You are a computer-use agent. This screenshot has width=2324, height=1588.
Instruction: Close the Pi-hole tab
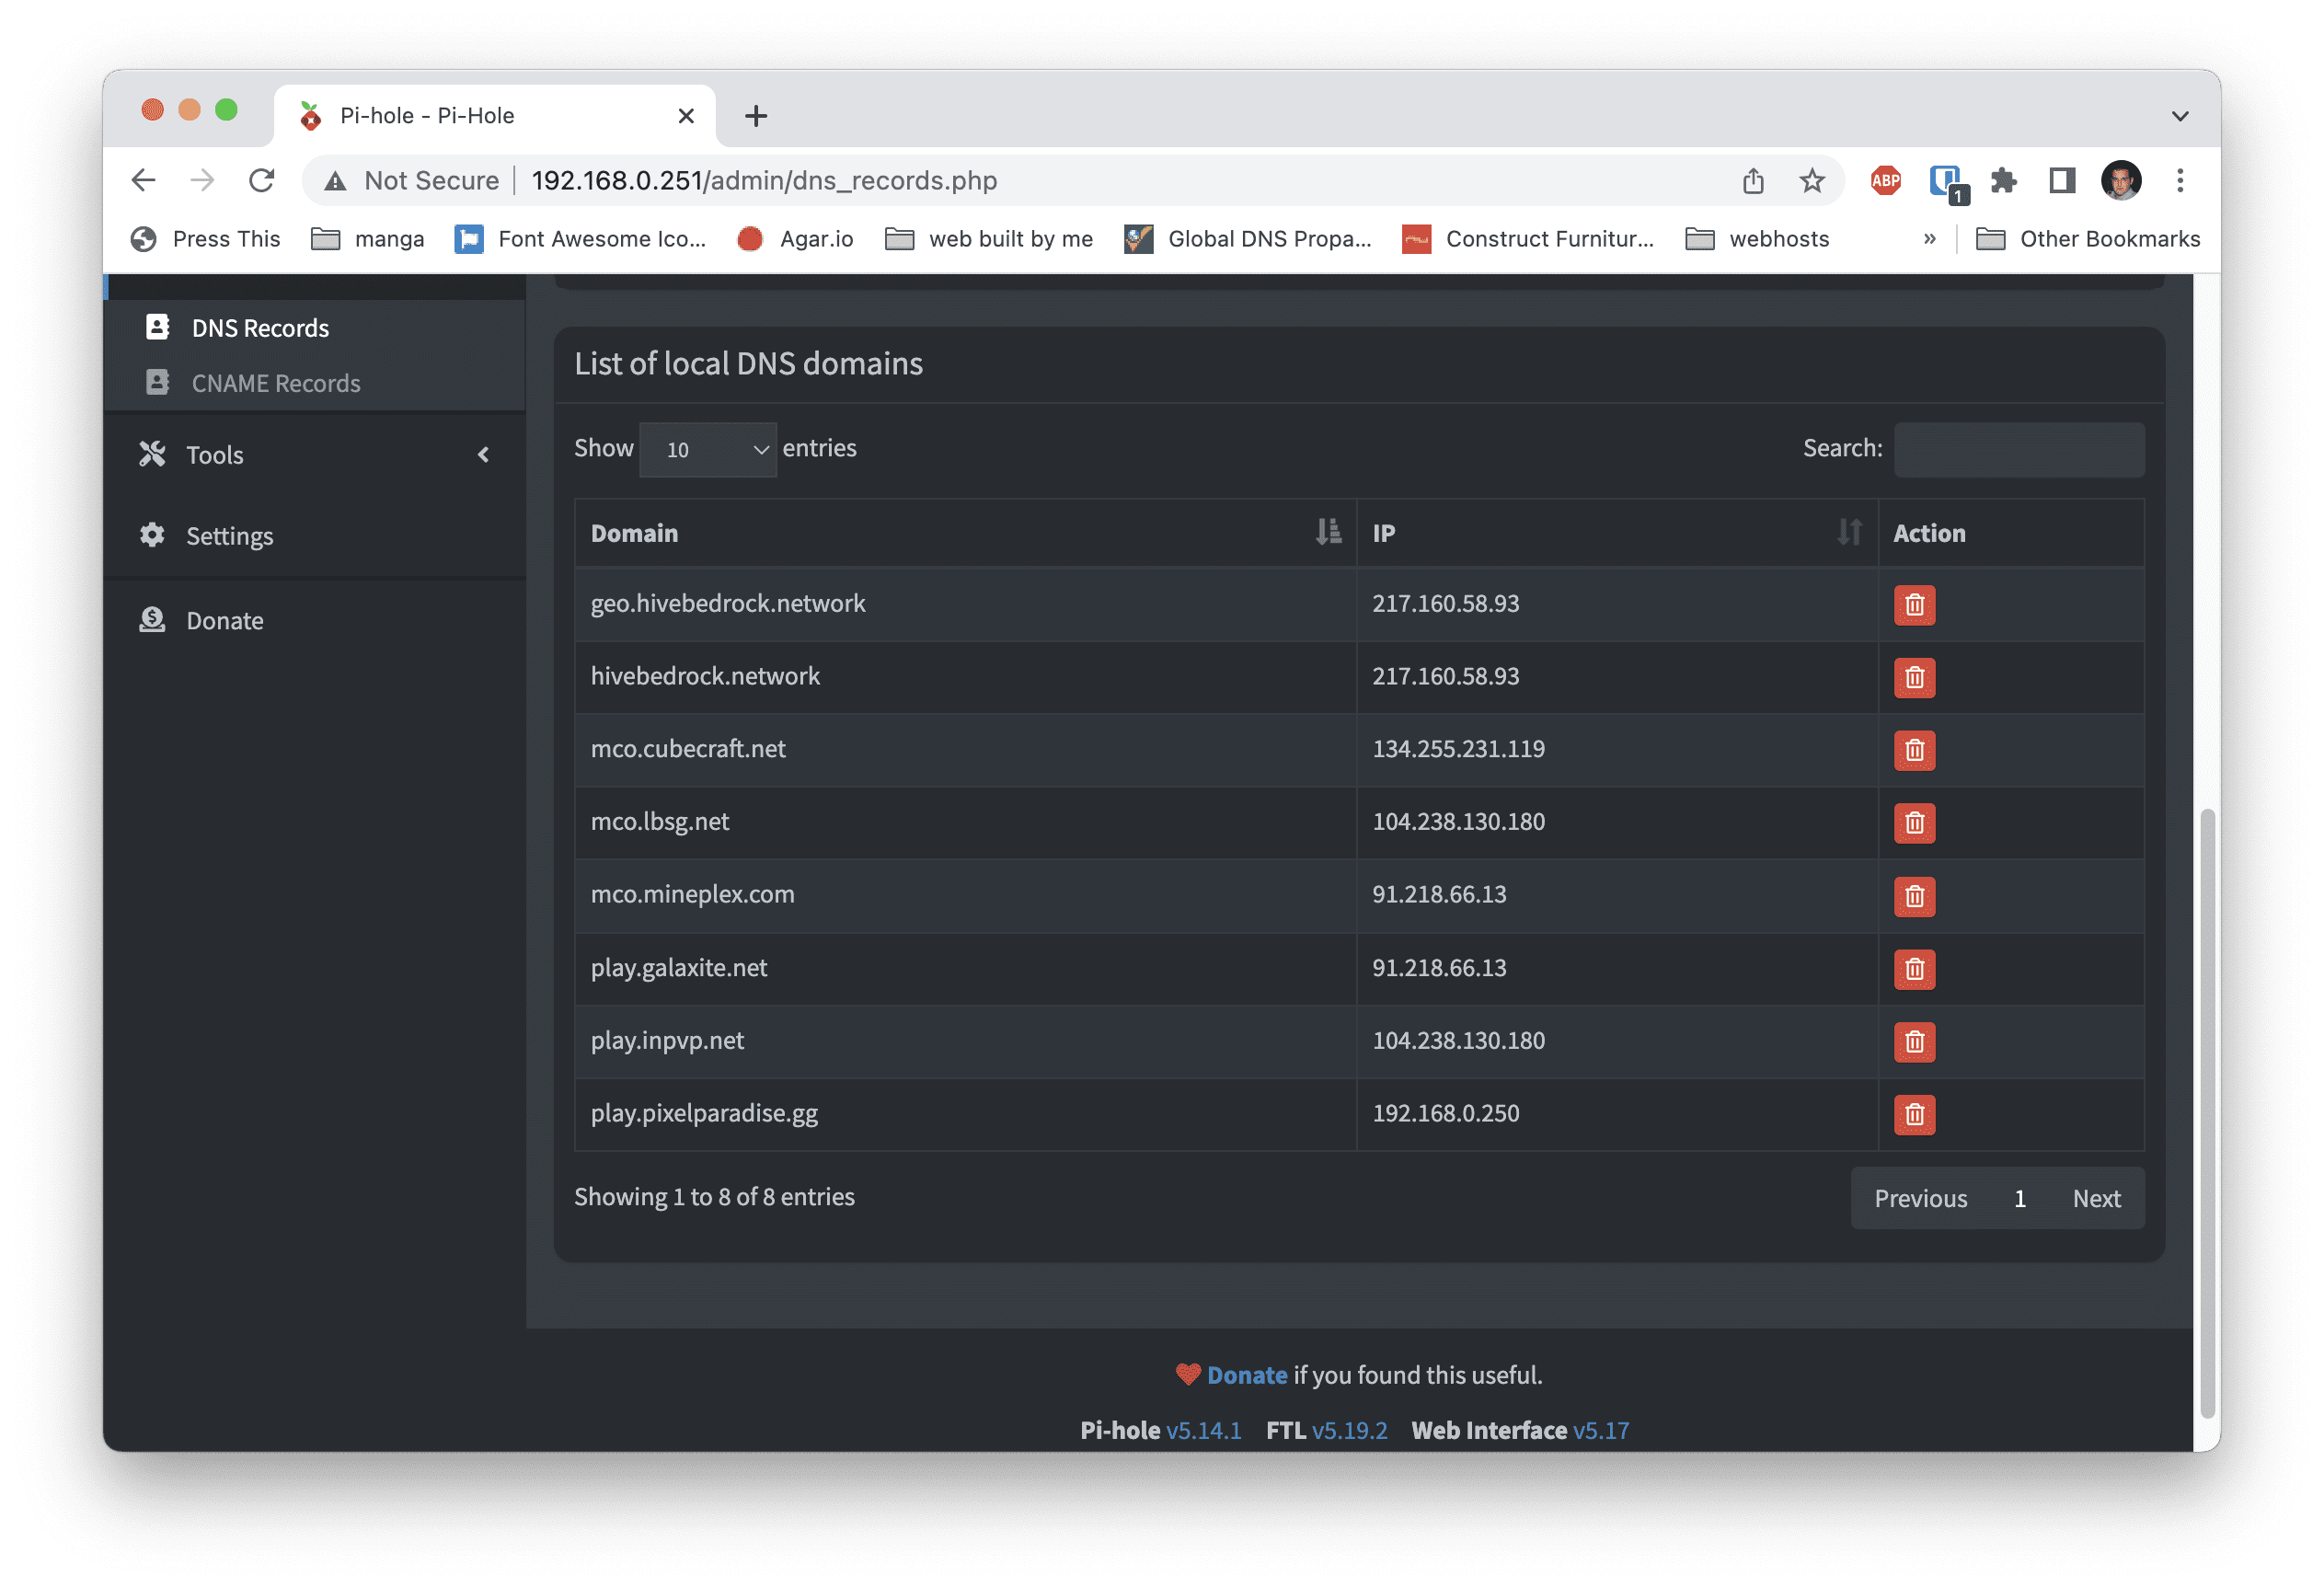point(686,116)
